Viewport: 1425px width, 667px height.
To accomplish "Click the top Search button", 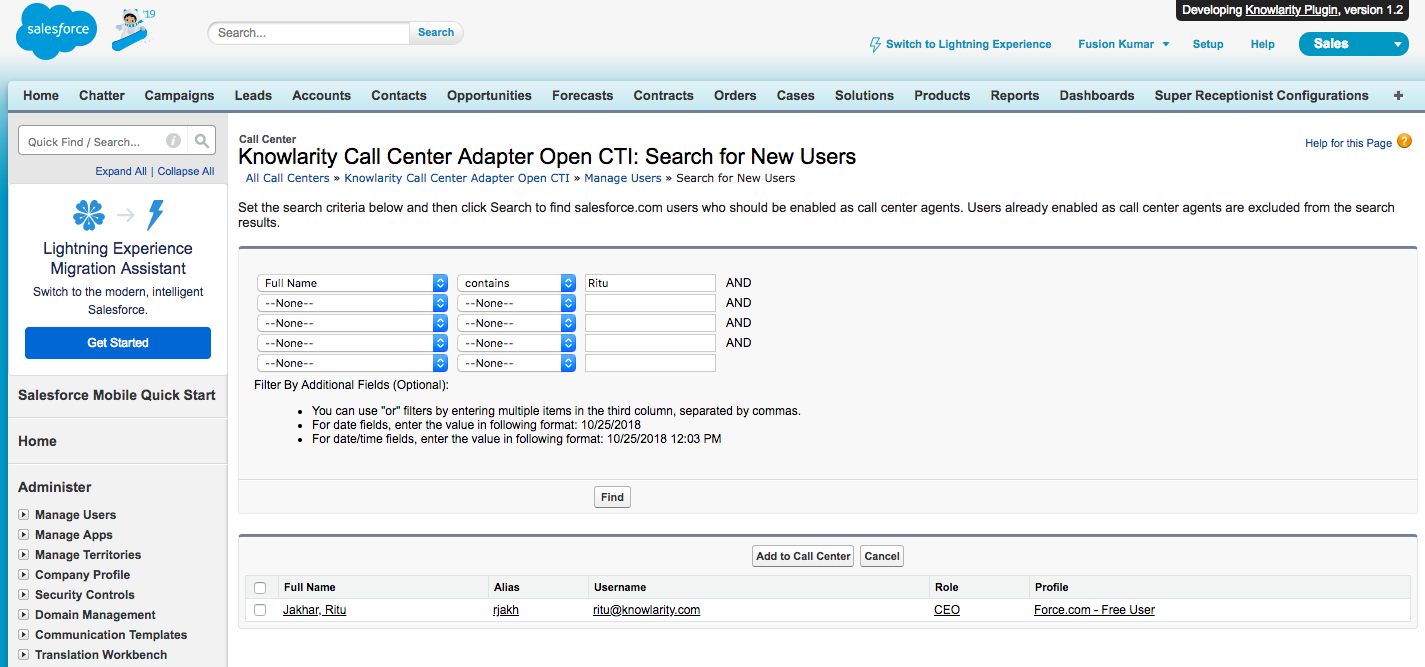I will 436,33.
